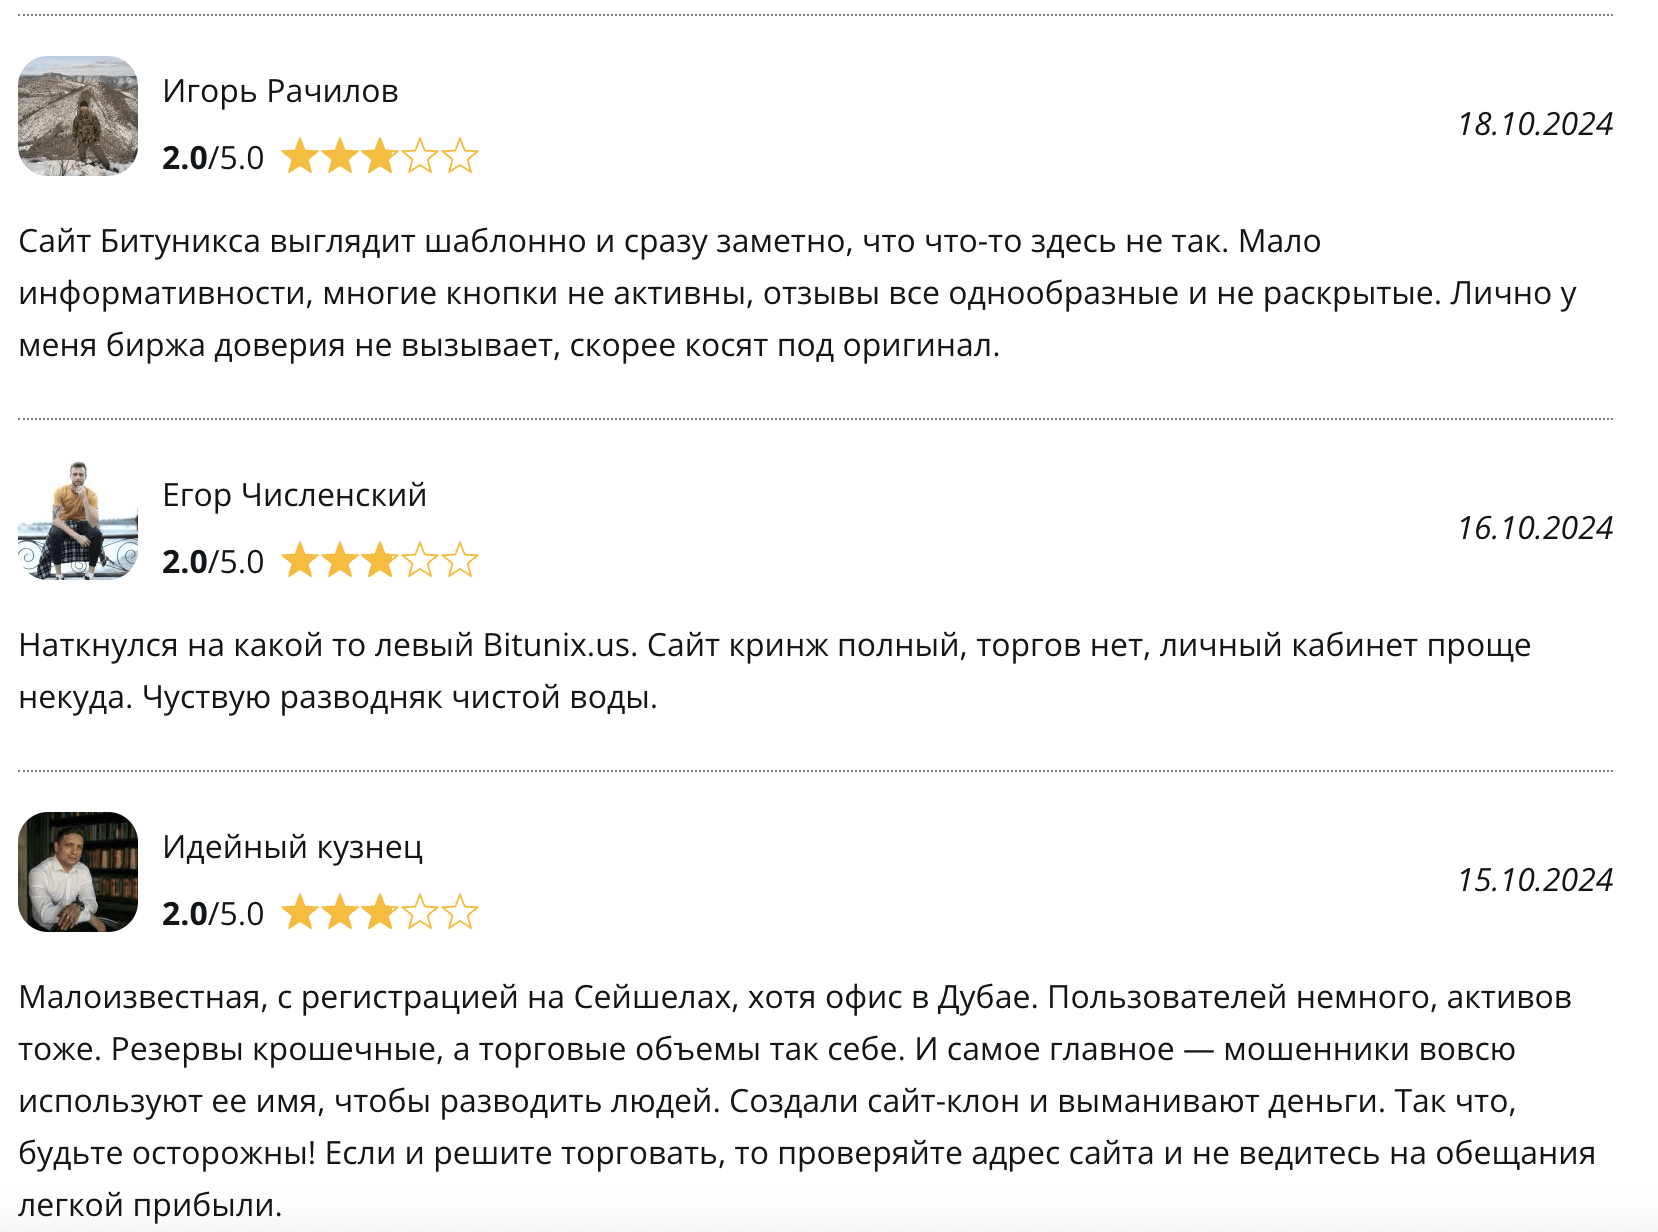Click the third star in Игорь Рачилов's rating
This screenshot has width=1658, height=1232.
[x=380, y=157]
